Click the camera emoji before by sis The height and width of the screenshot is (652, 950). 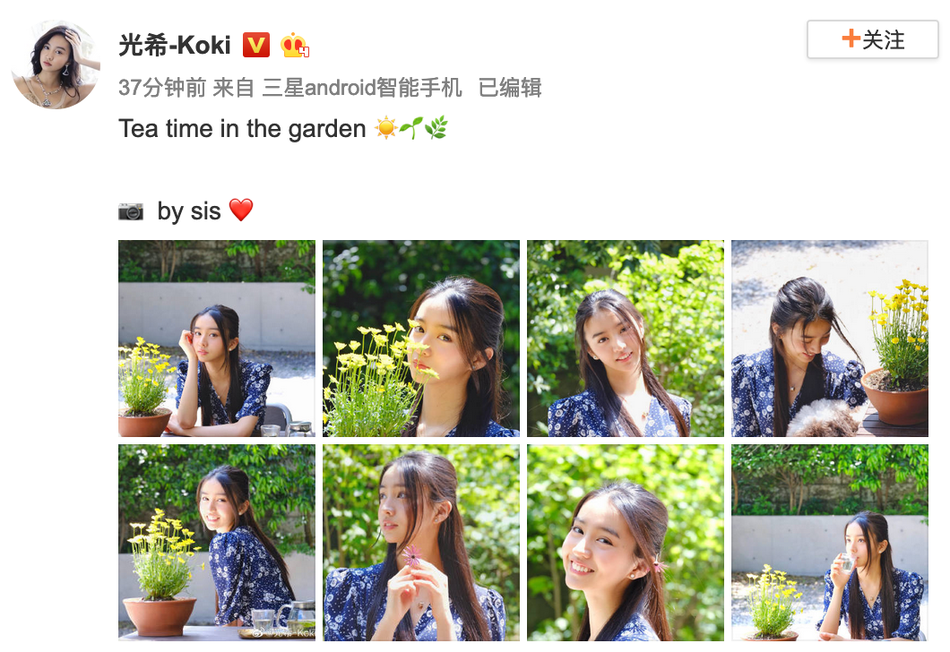pyautogui.click(x=131, y=211)
